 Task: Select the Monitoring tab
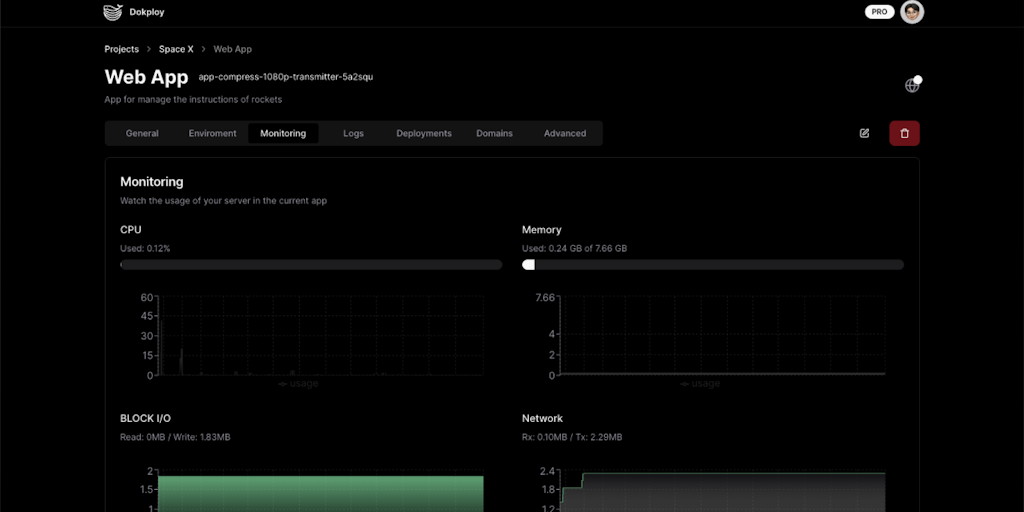click(283, 133)
